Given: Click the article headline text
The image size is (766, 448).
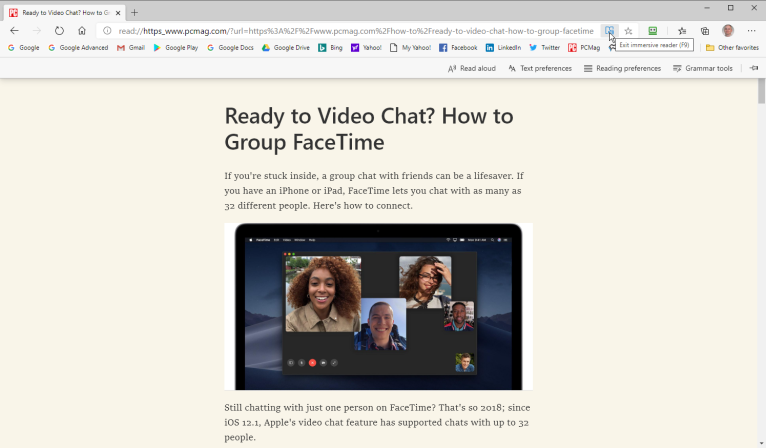Looking at the screenshot, I should [369, 129].
